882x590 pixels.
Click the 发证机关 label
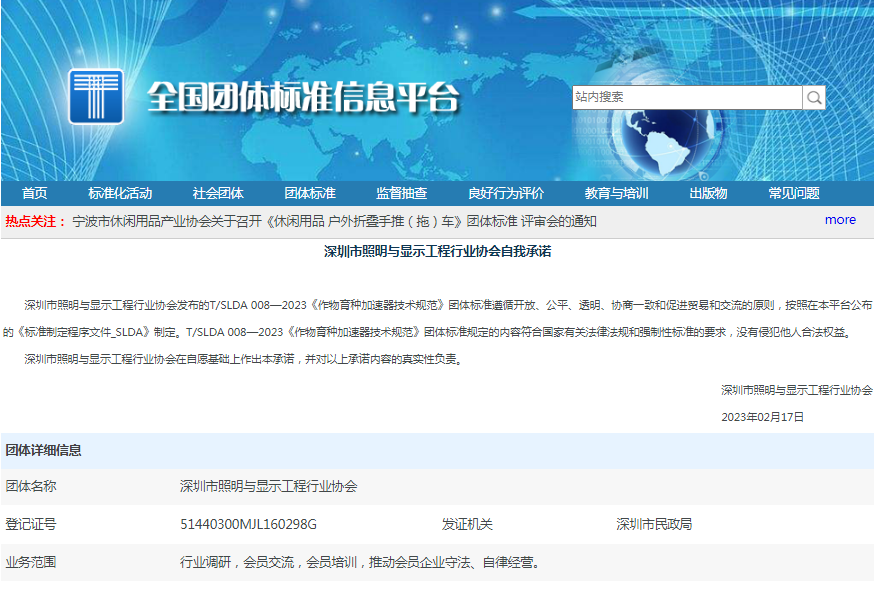[x=467, y=525]
